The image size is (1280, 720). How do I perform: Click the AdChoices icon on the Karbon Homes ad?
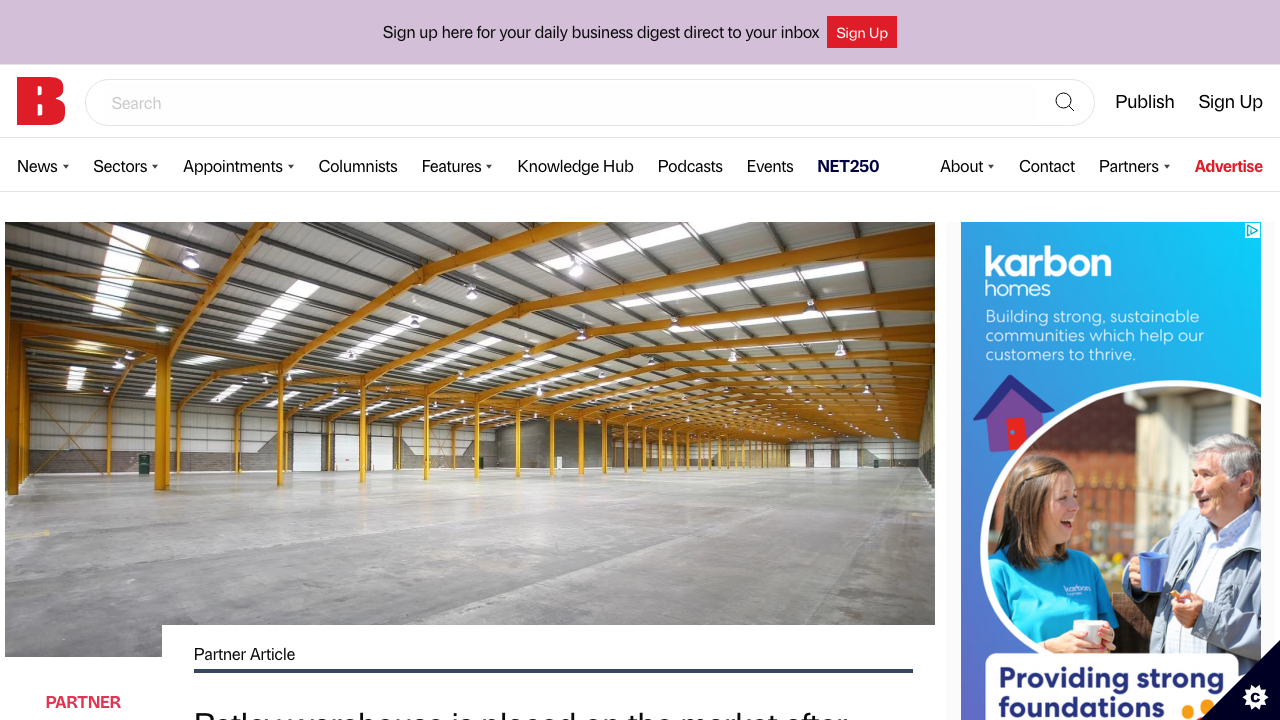point(1252,230)
